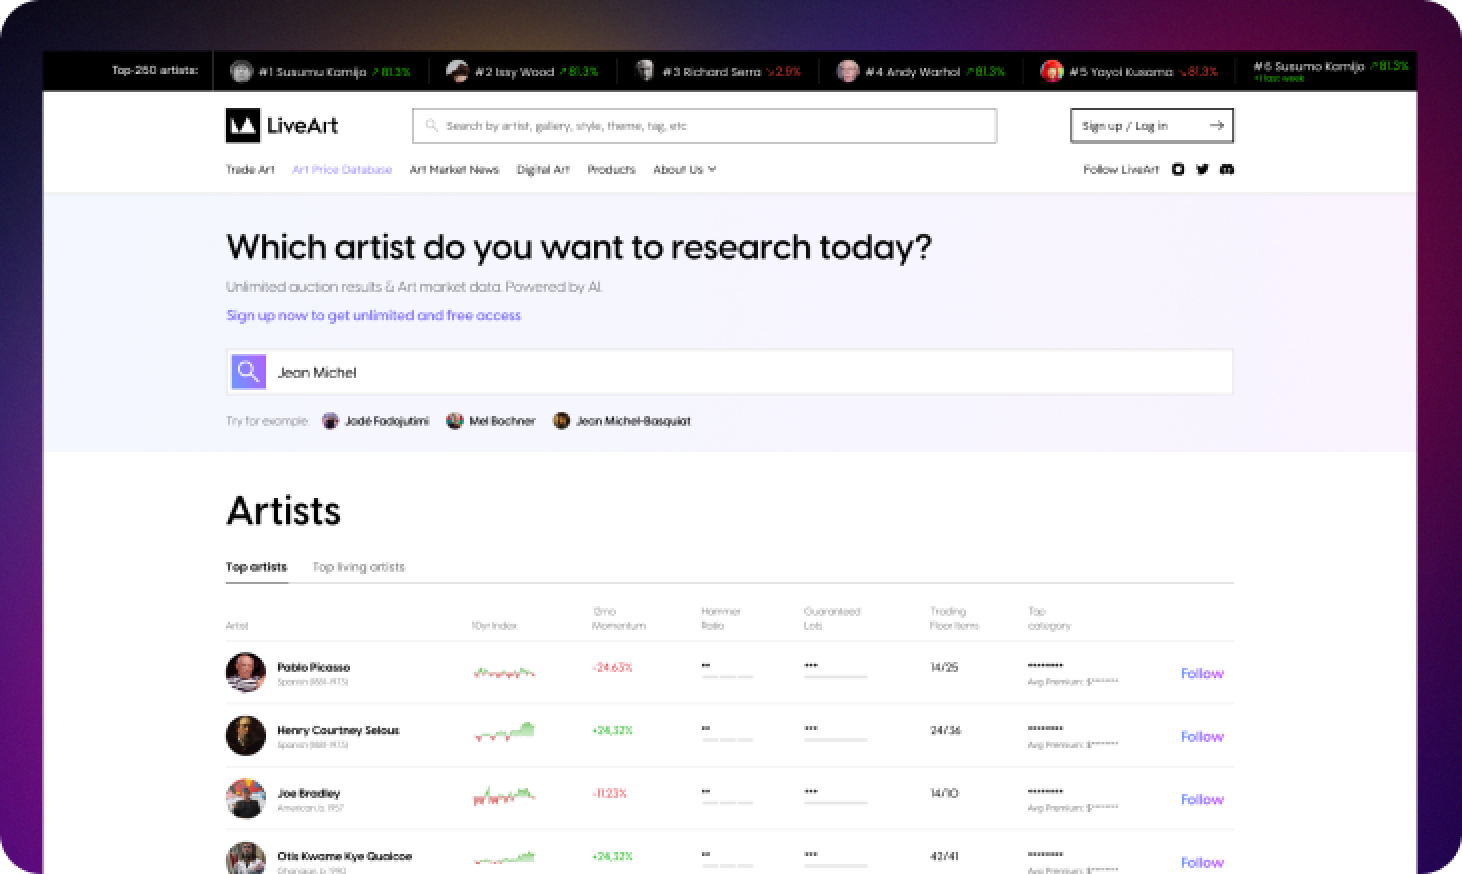Image resolution: width=1462 pixels, height=874 pixels.
Task: Open Digital Art menu item
Action: click(x=543, y=170)
